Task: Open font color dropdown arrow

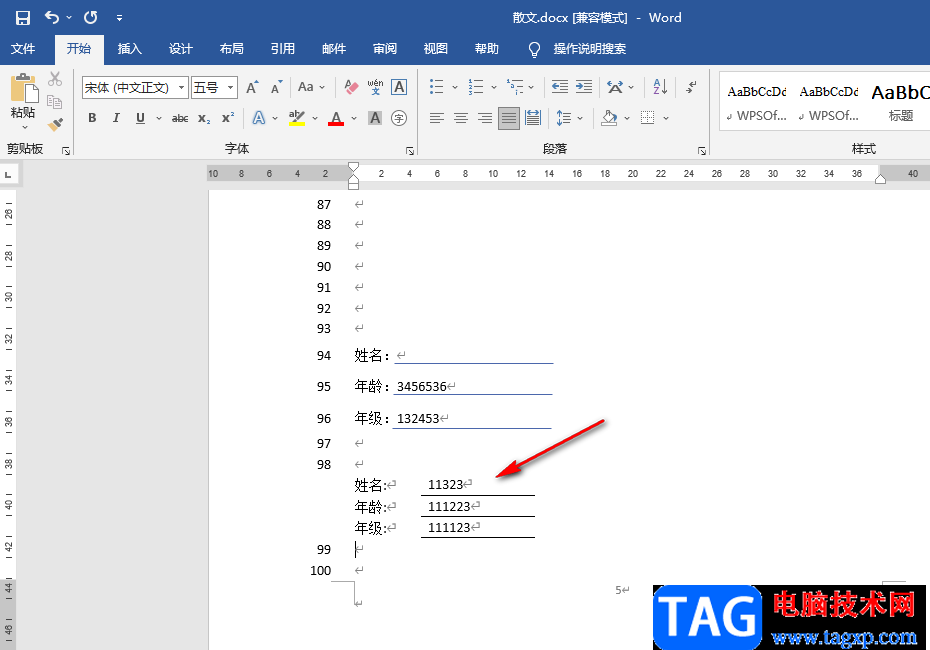Action: click(354, 119)
